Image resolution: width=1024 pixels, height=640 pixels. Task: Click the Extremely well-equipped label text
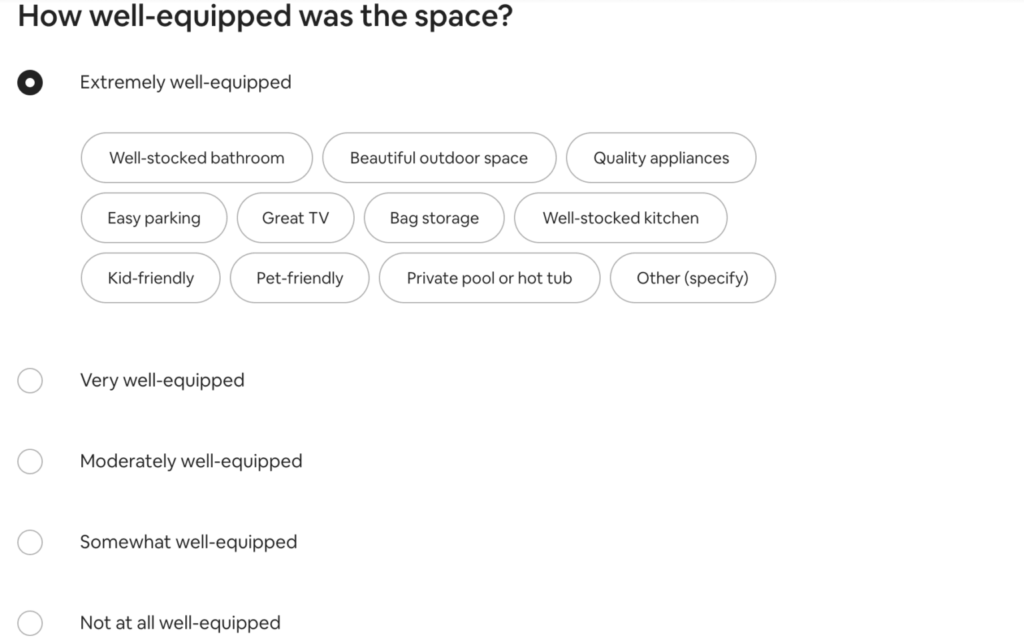point(185,83)
